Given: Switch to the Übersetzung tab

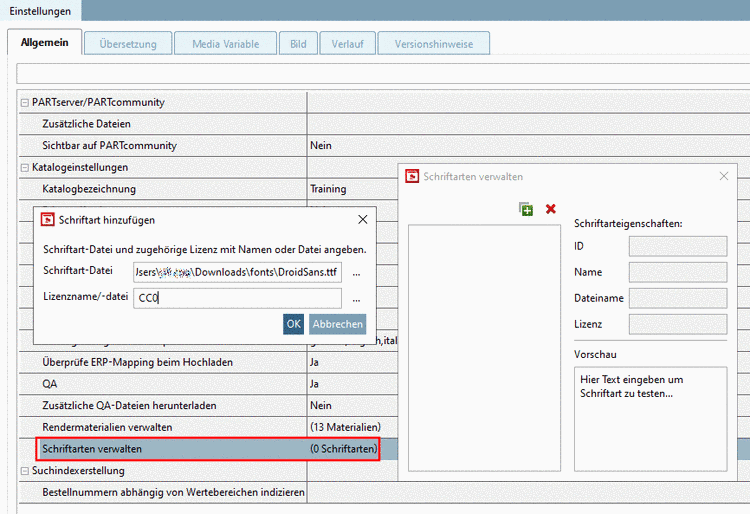Looking at the screenshot, I should tap(127, 44).
